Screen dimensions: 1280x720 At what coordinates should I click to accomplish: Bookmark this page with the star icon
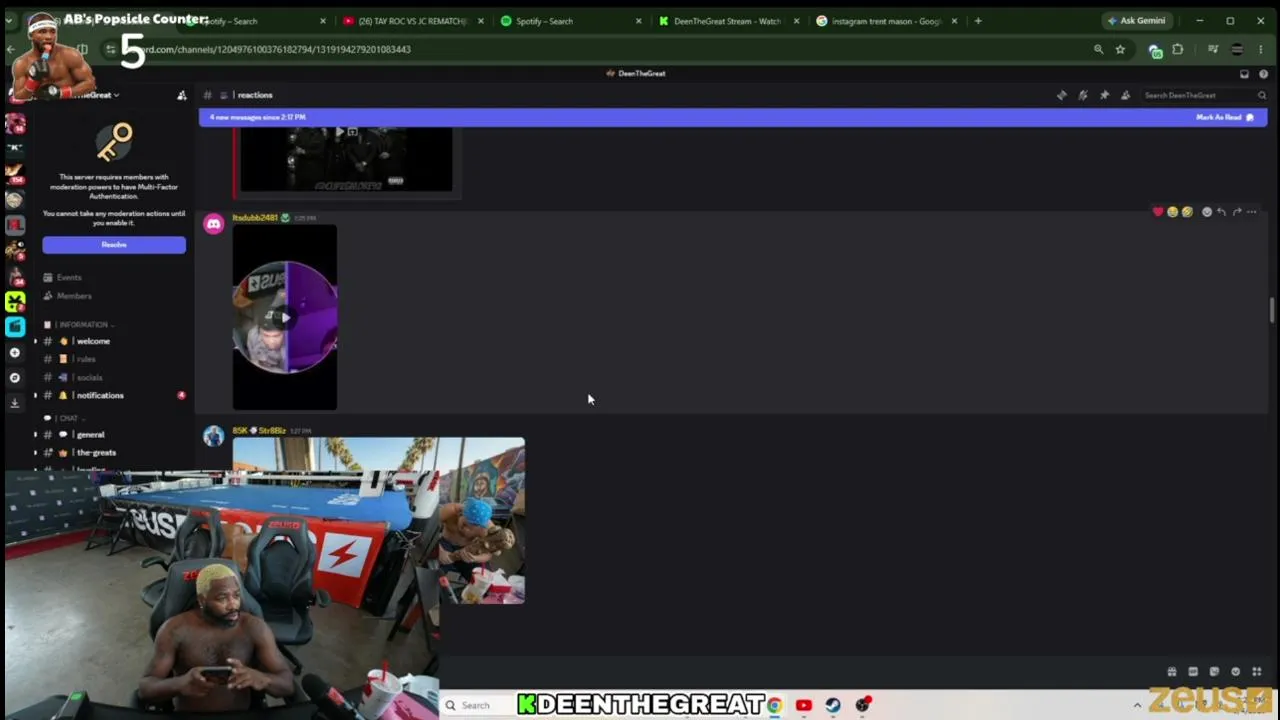(x=1120, y=49)
